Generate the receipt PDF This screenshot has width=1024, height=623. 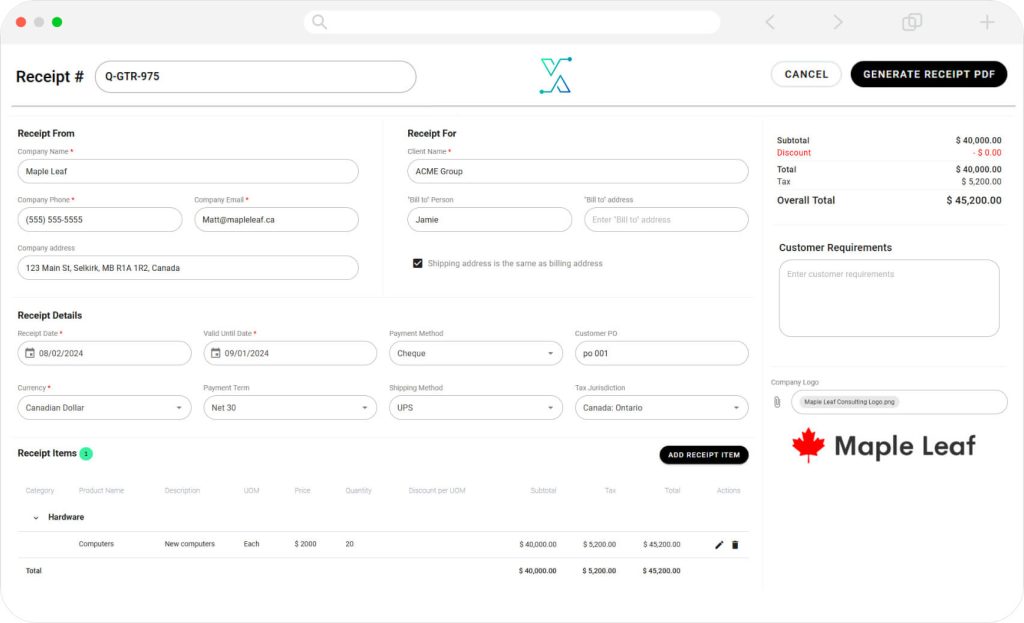coord(928,73)
